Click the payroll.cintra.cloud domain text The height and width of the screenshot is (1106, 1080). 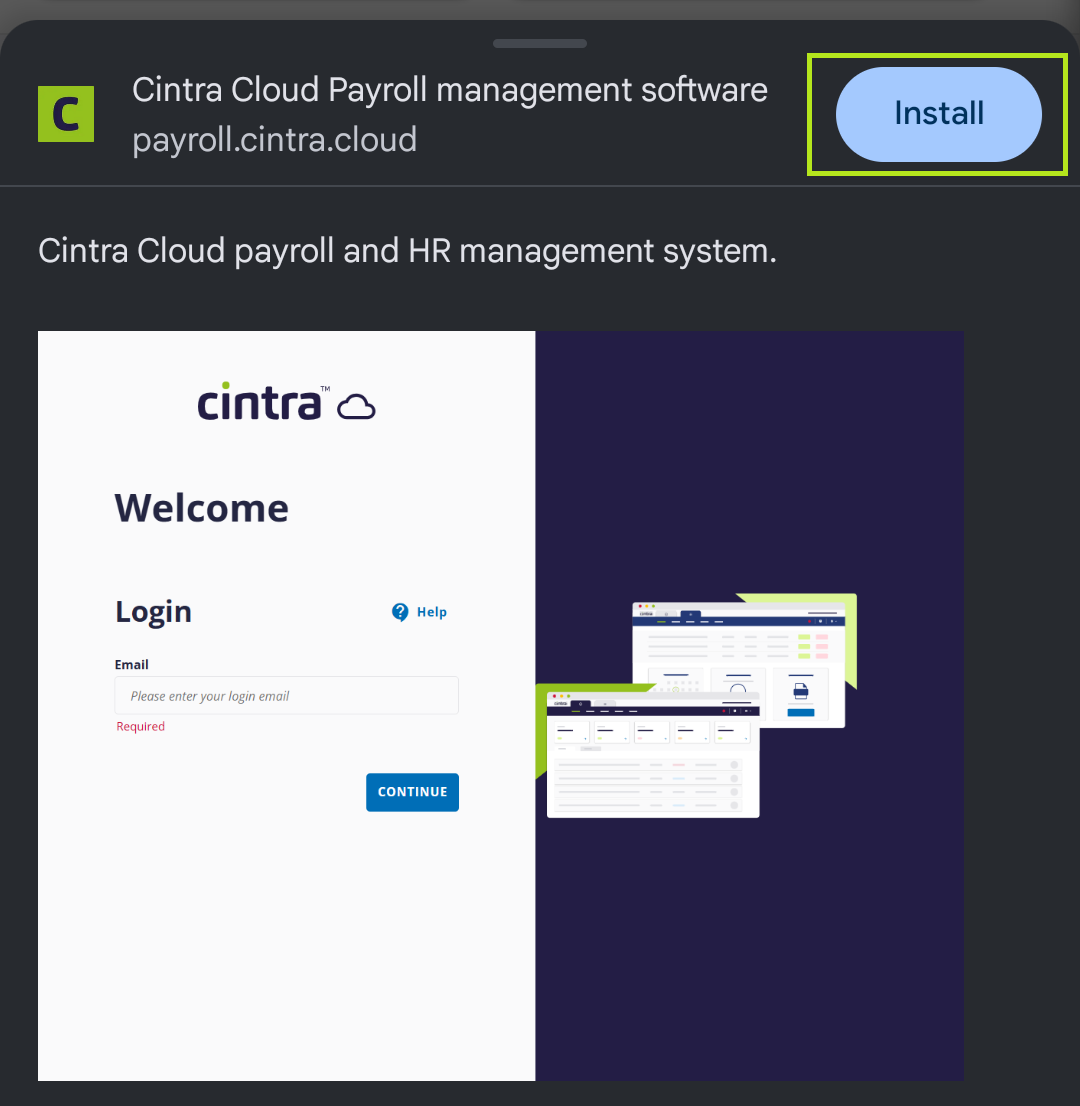tap(274, 140)
